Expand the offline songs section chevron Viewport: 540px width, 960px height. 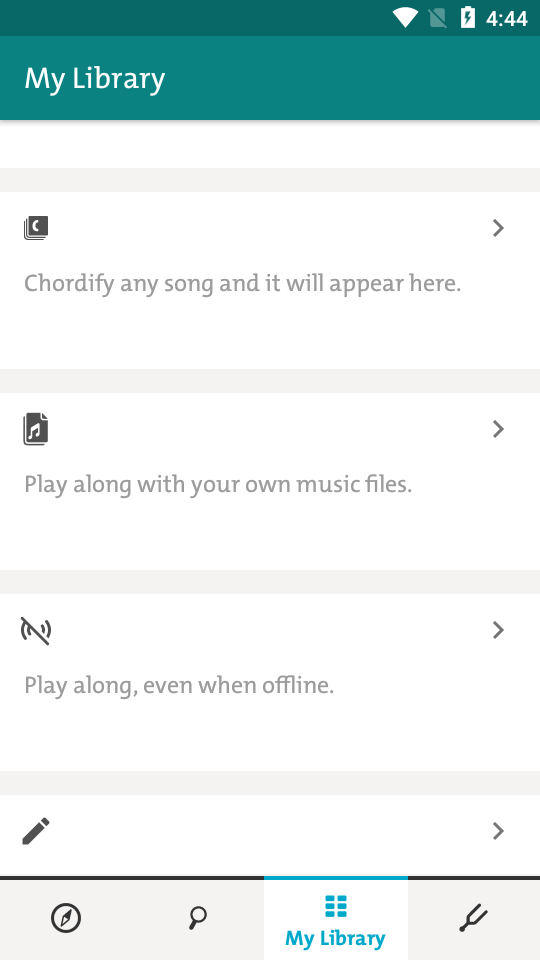[x=498, y=630]
